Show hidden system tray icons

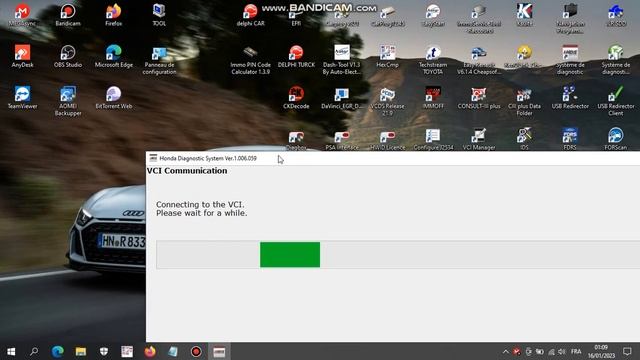pyautogui.click(x=505, y=351)
